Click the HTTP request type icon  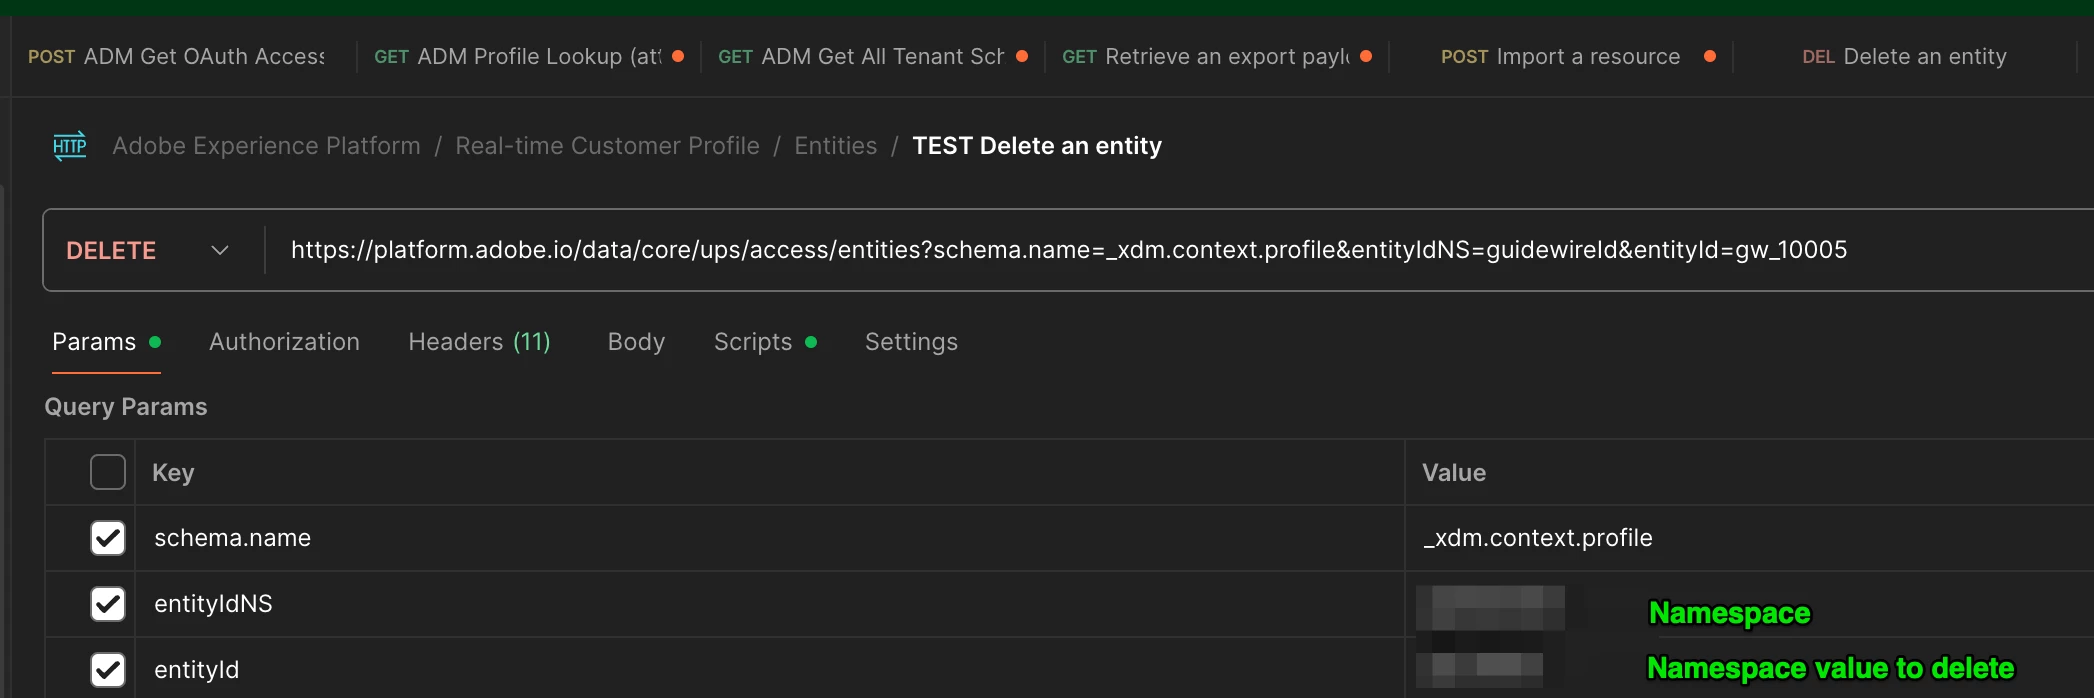(69, 146)
